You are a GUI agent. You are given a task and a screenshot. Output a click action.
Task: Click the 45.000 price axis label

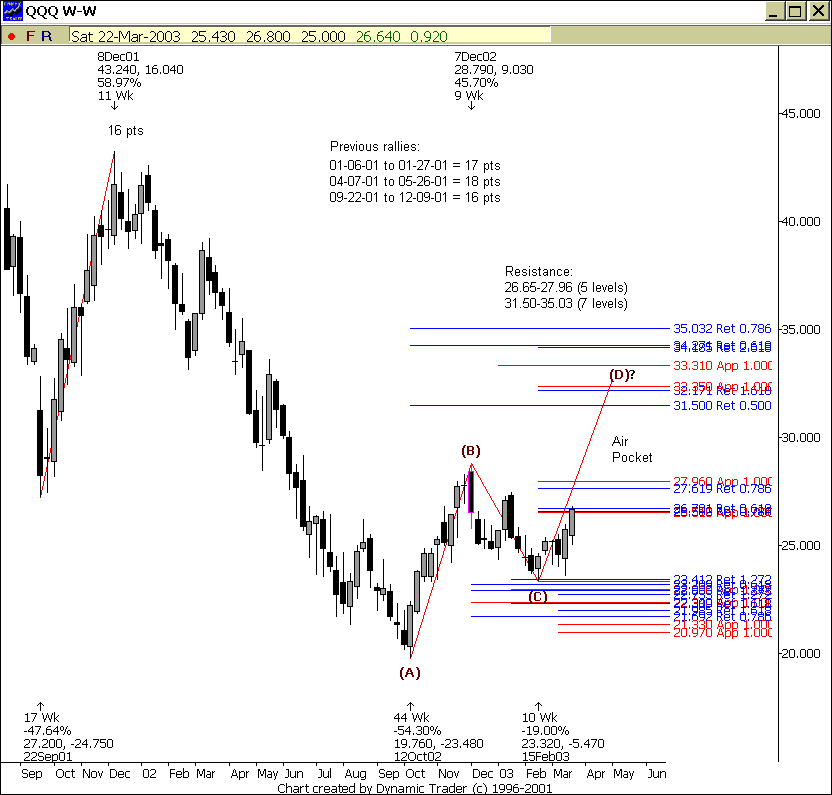tap(800, 114)
